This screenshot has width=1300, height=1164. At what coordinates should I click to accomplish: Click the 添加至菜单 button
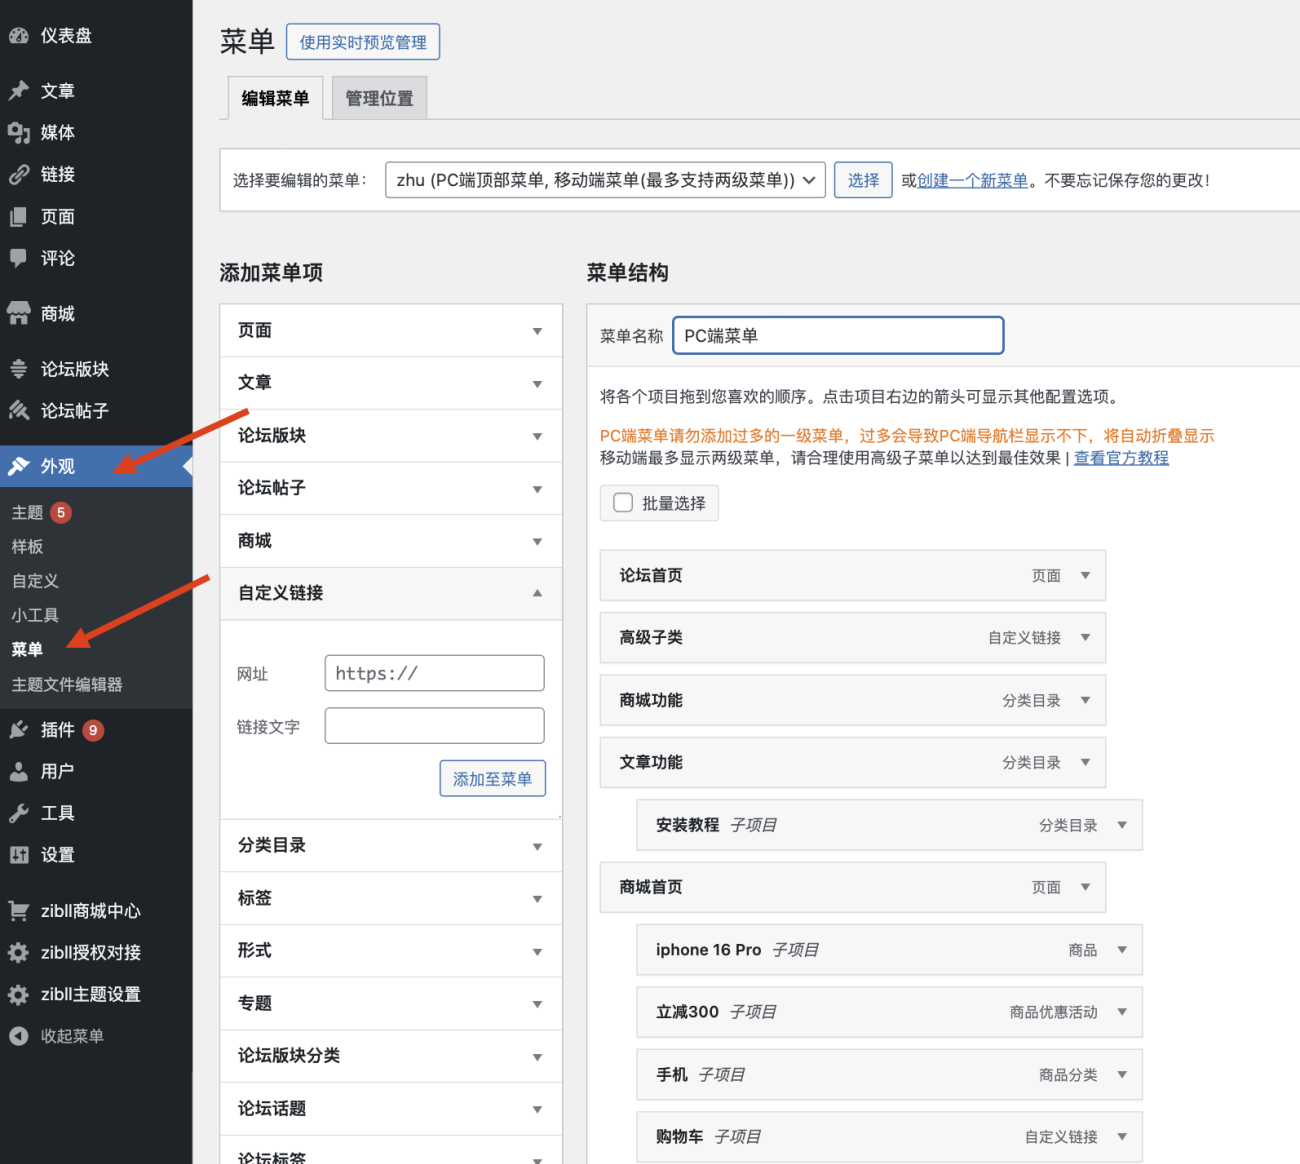(x=492, y=778)
